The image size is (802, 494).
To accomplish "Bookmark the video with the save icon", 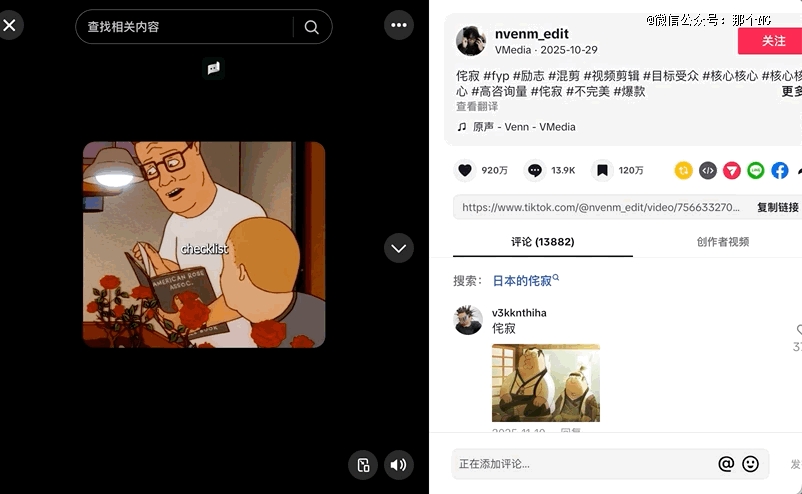I will click(x=603, y=170).
